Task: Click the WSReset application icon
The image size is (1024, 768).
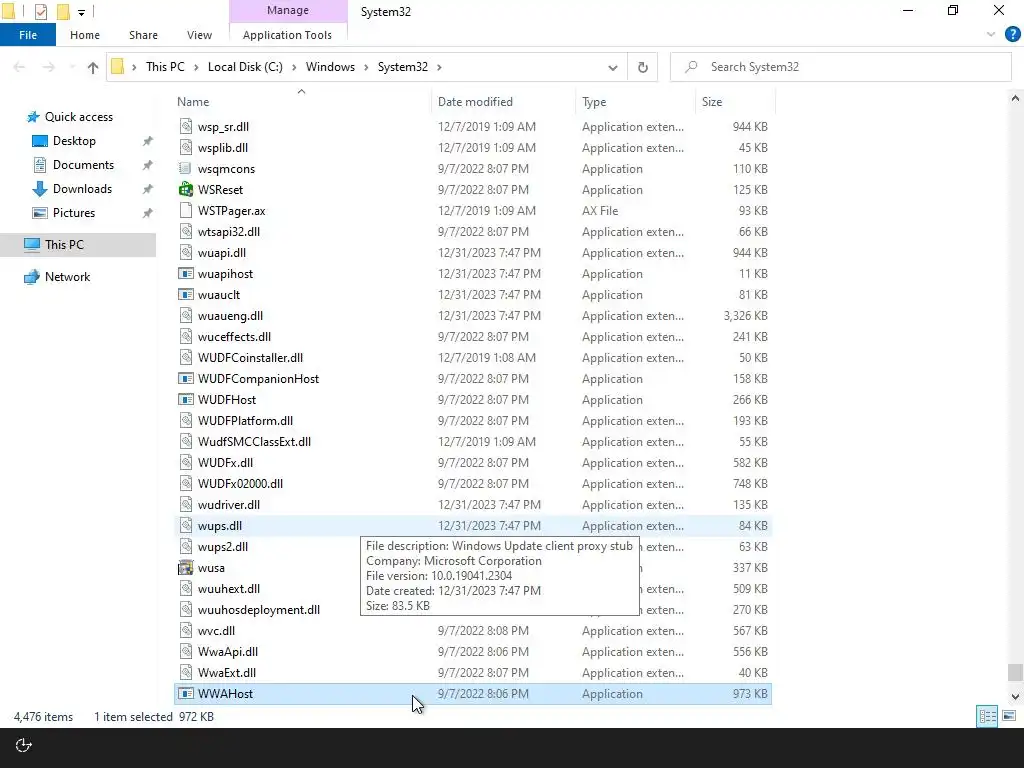Action: click(x=186, y=189)
